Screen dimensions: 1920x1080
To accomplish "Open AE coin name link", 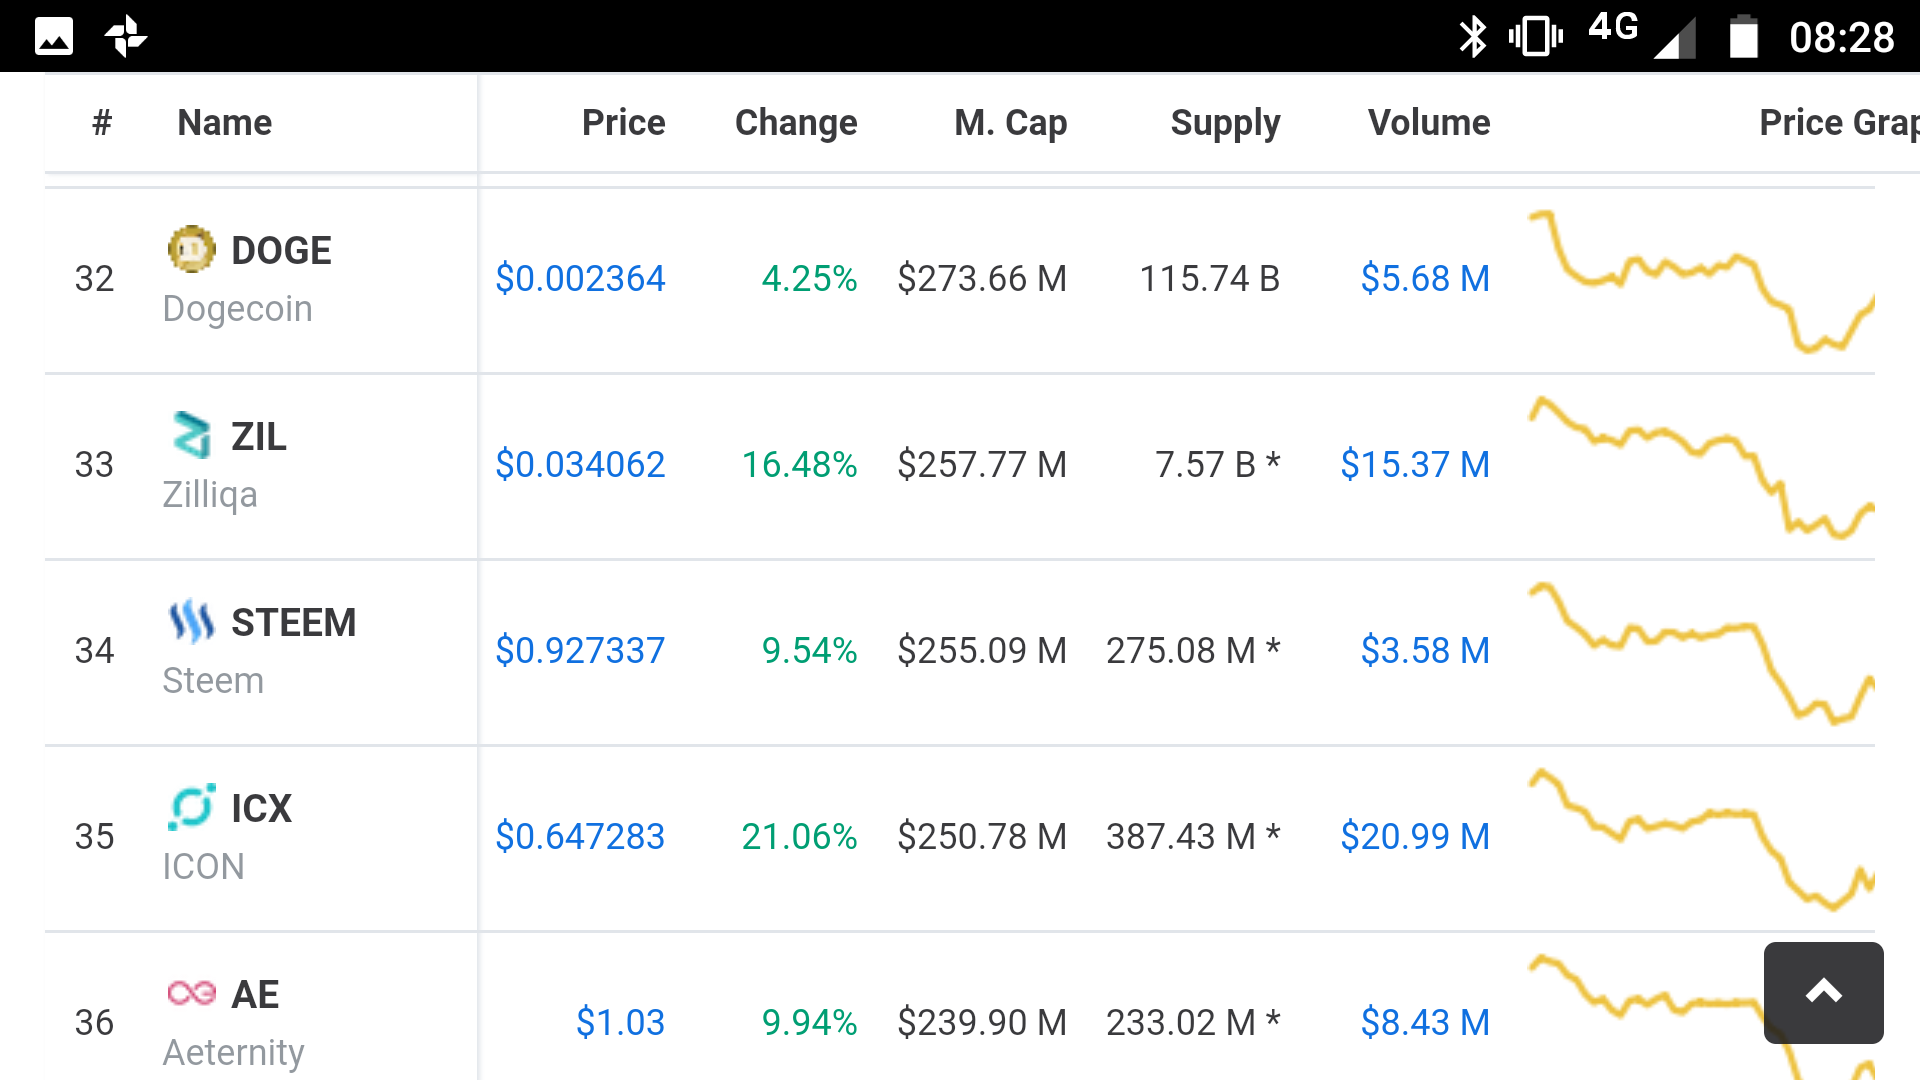I will pos(255,994).
